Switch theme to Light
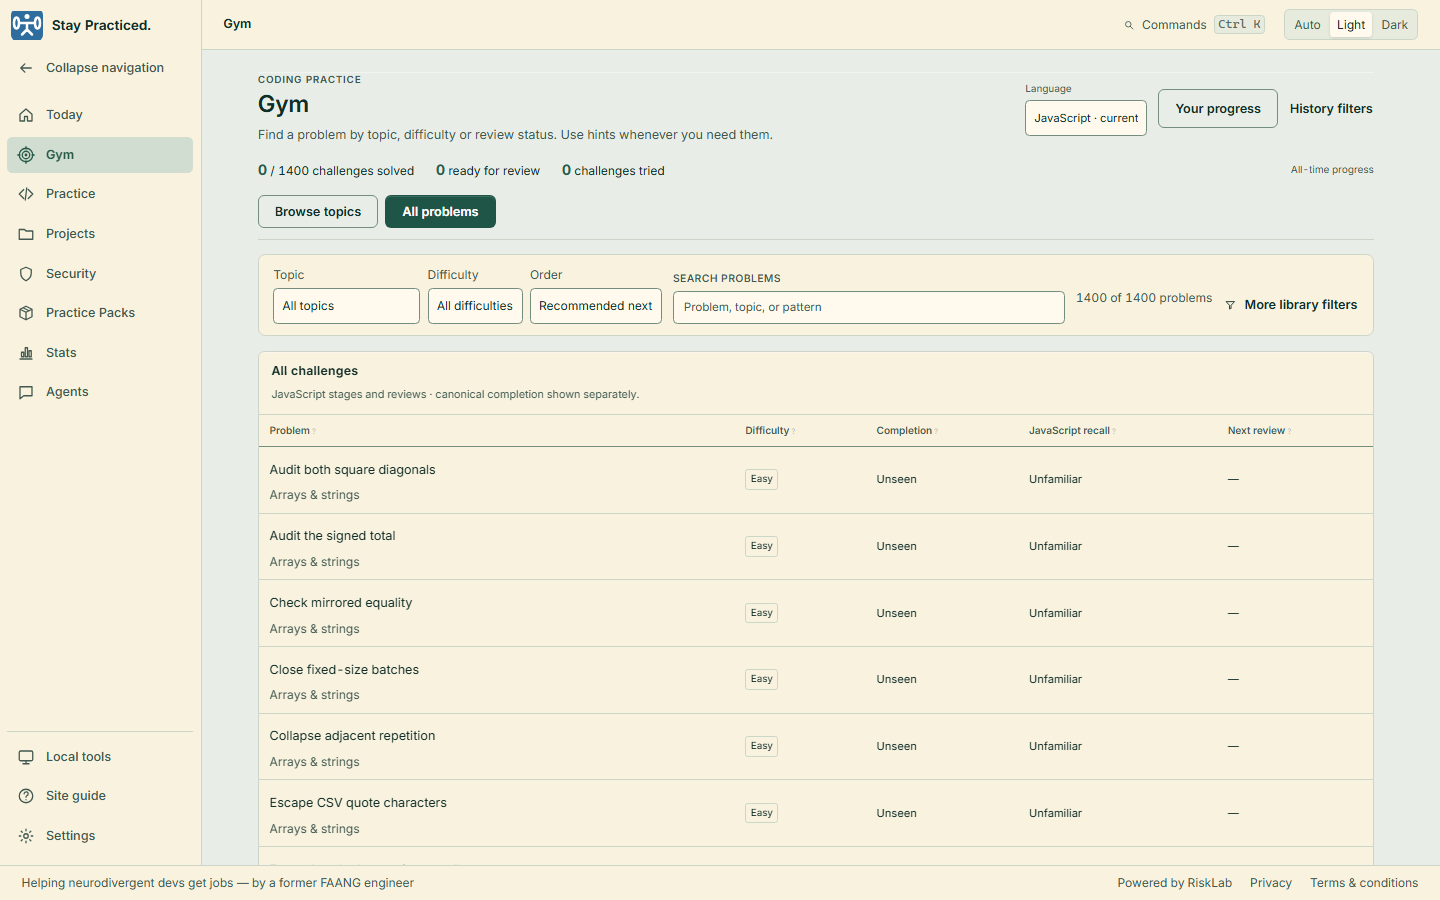Viewport: 1440px width, 900px height. tap(1351, 25)
